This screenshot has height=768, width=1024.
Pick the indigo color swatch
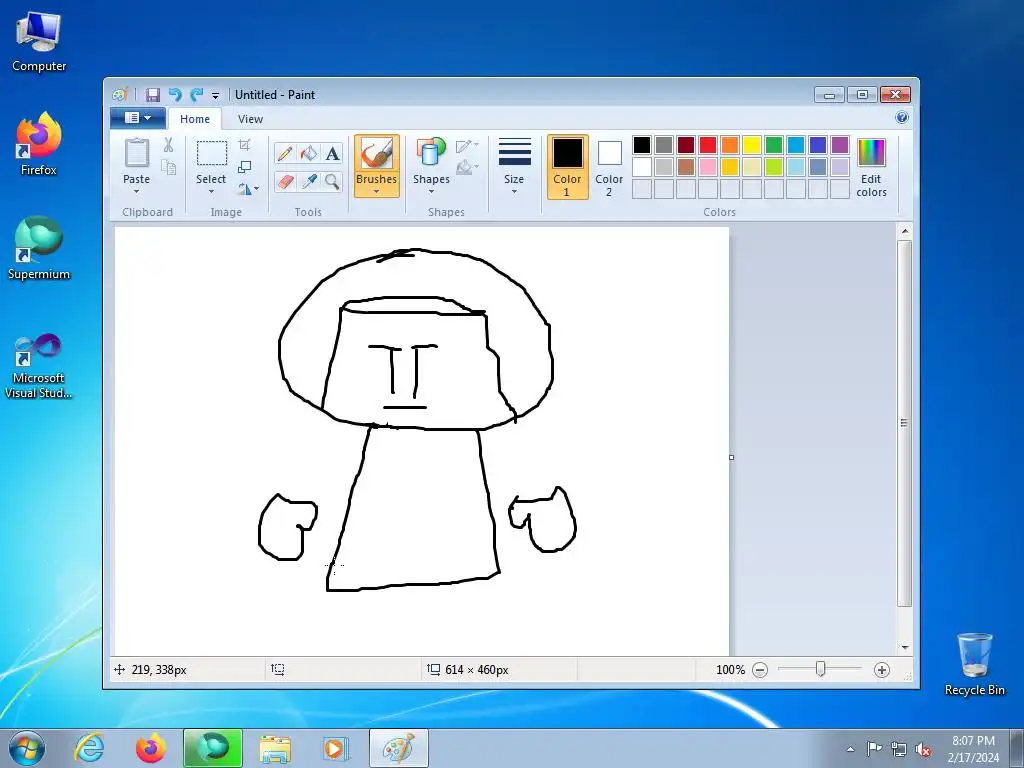tap(818, 144)
